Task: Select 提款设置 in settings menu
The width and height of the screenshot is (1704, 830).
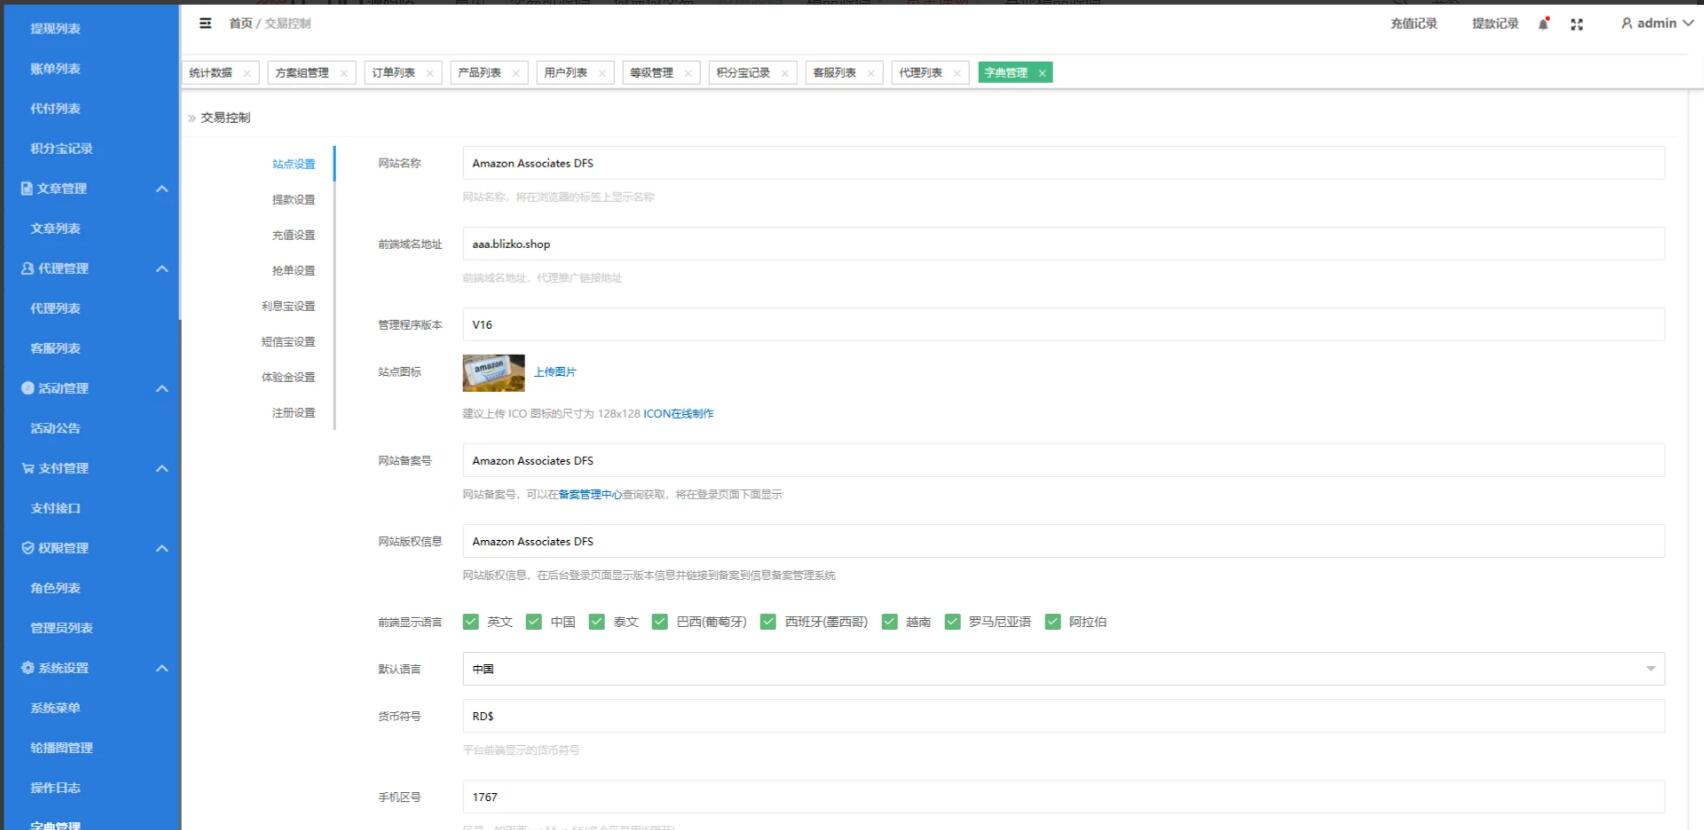Action: [293, 200]
